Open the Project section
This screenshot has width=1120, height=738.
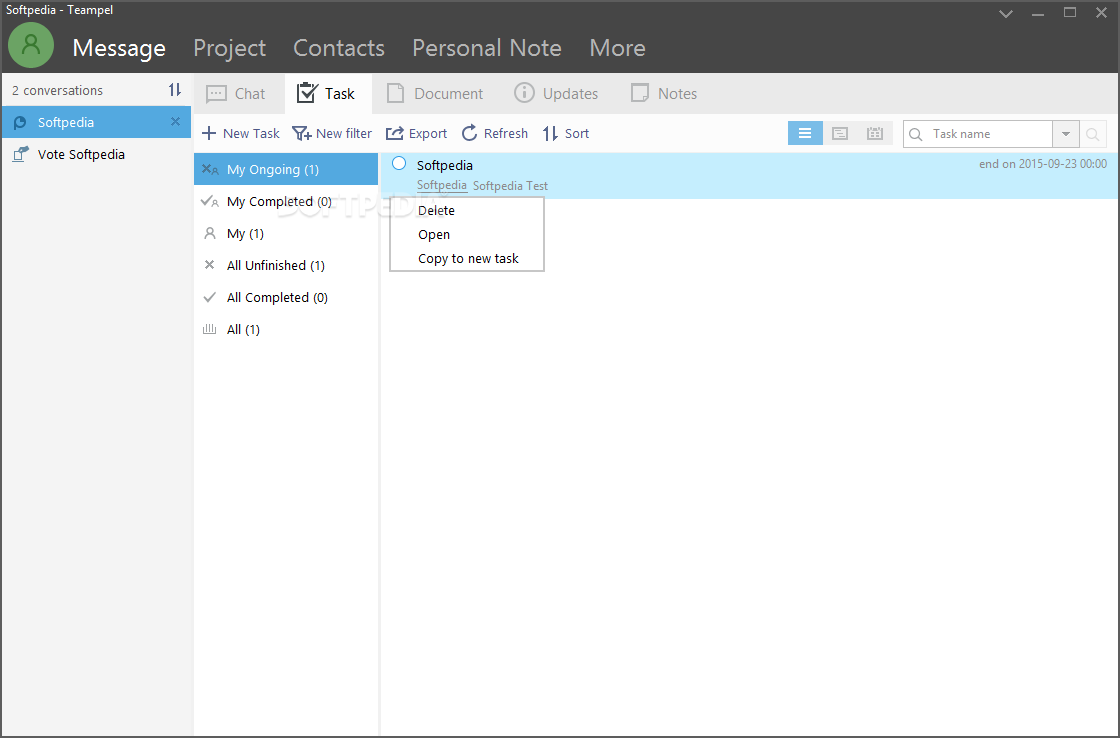point(229,48)
